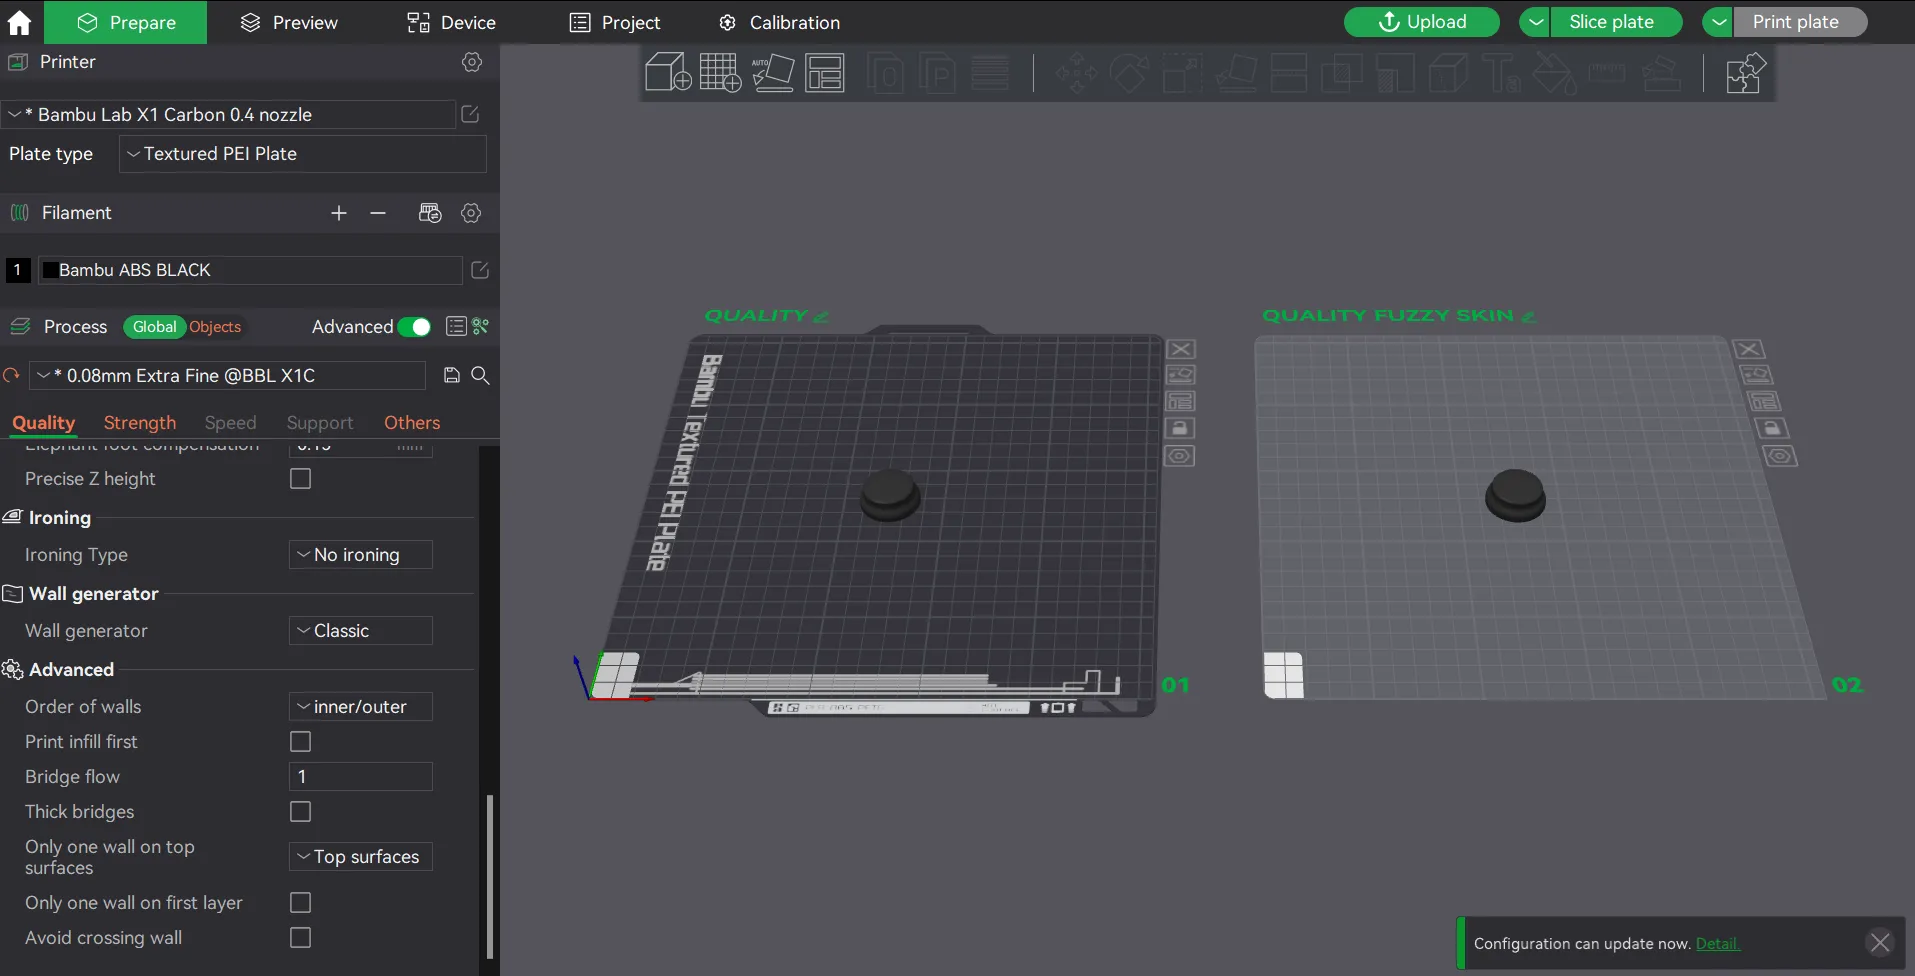
Task: Enable the Avoid crossing wall checkbox
Action: click(300, 938)
